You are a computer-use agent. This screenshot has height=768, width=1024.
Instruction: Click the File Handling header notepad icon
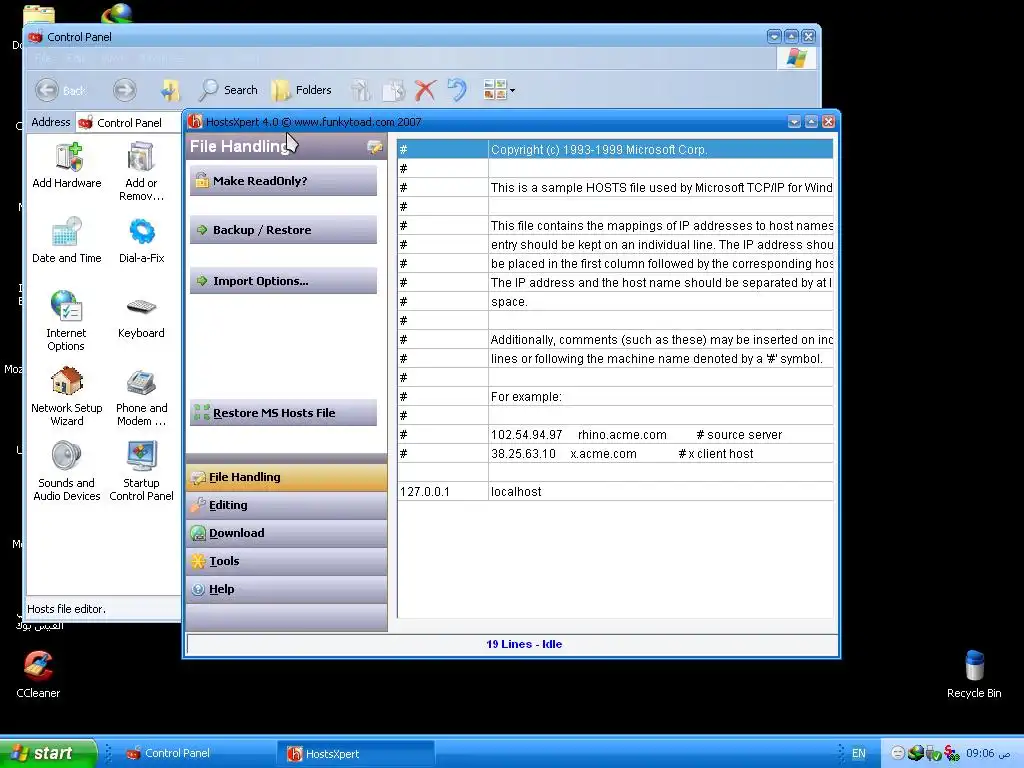pos(374,147)
